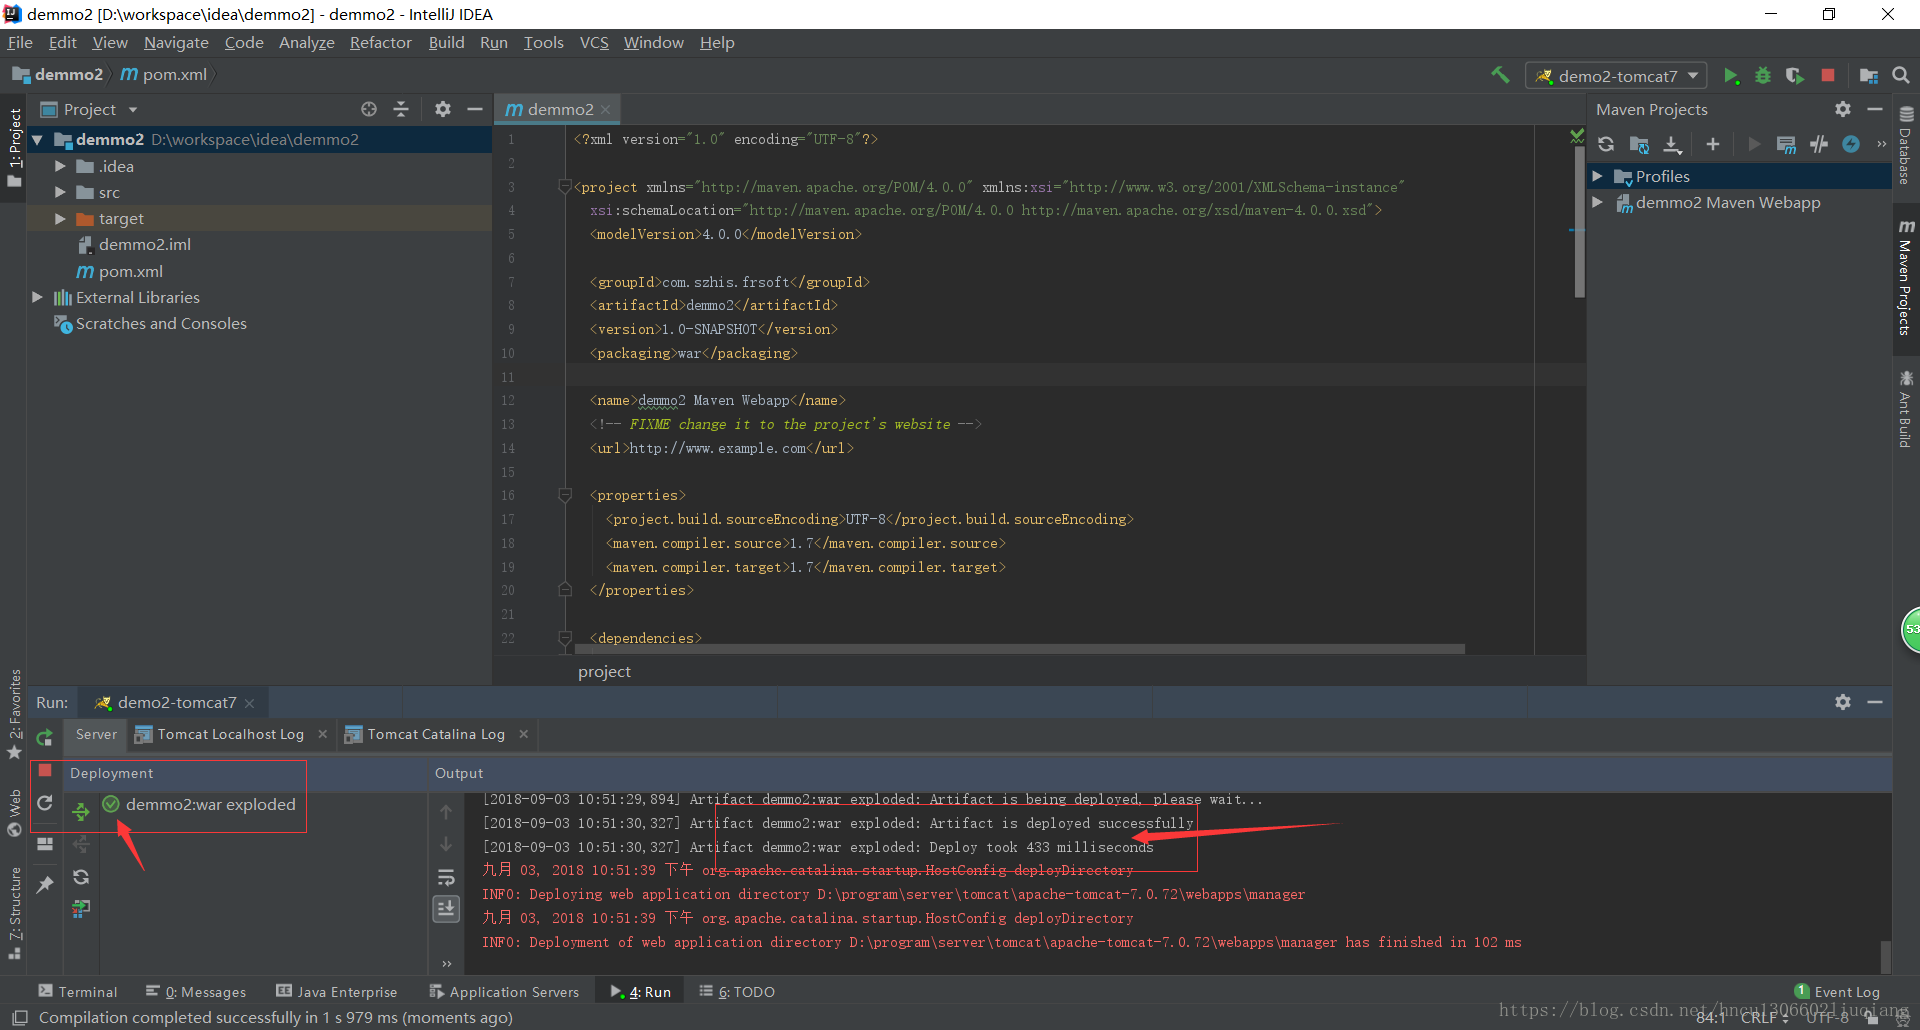Stop server using top toolbar red square
1920x1030 pixels.
[1828, 76]
